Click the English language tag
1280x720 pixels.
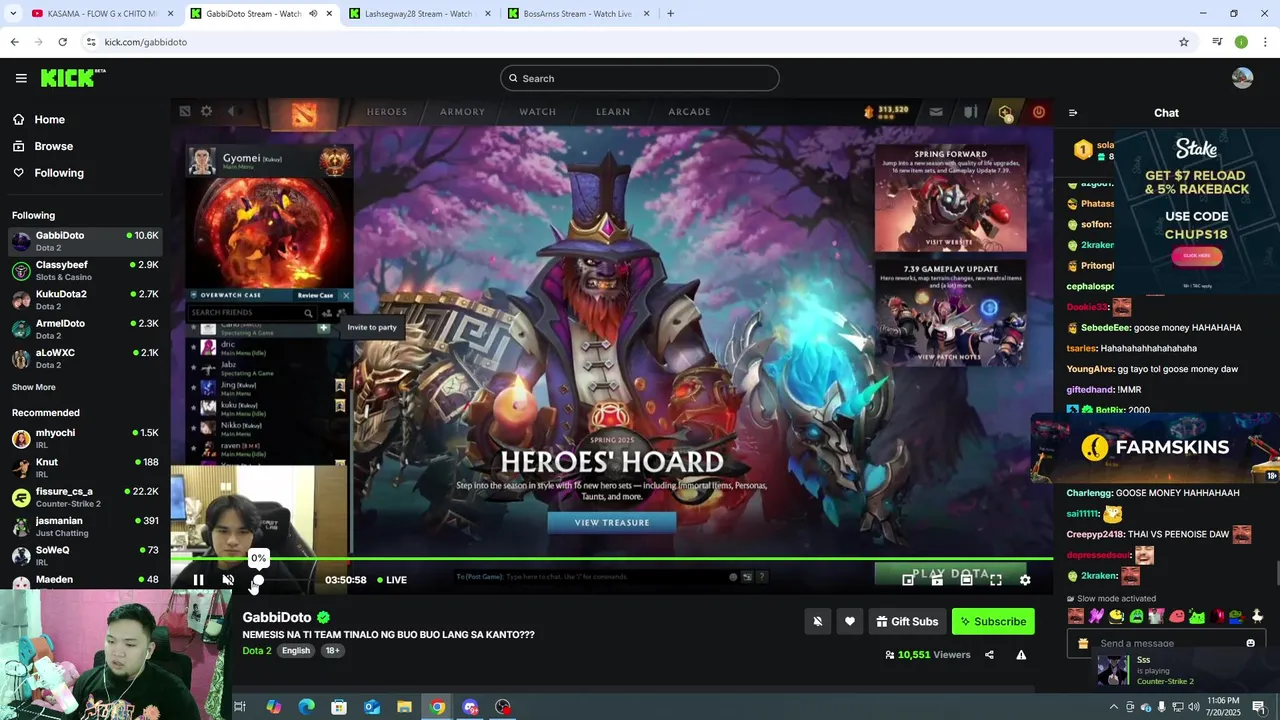296,651
